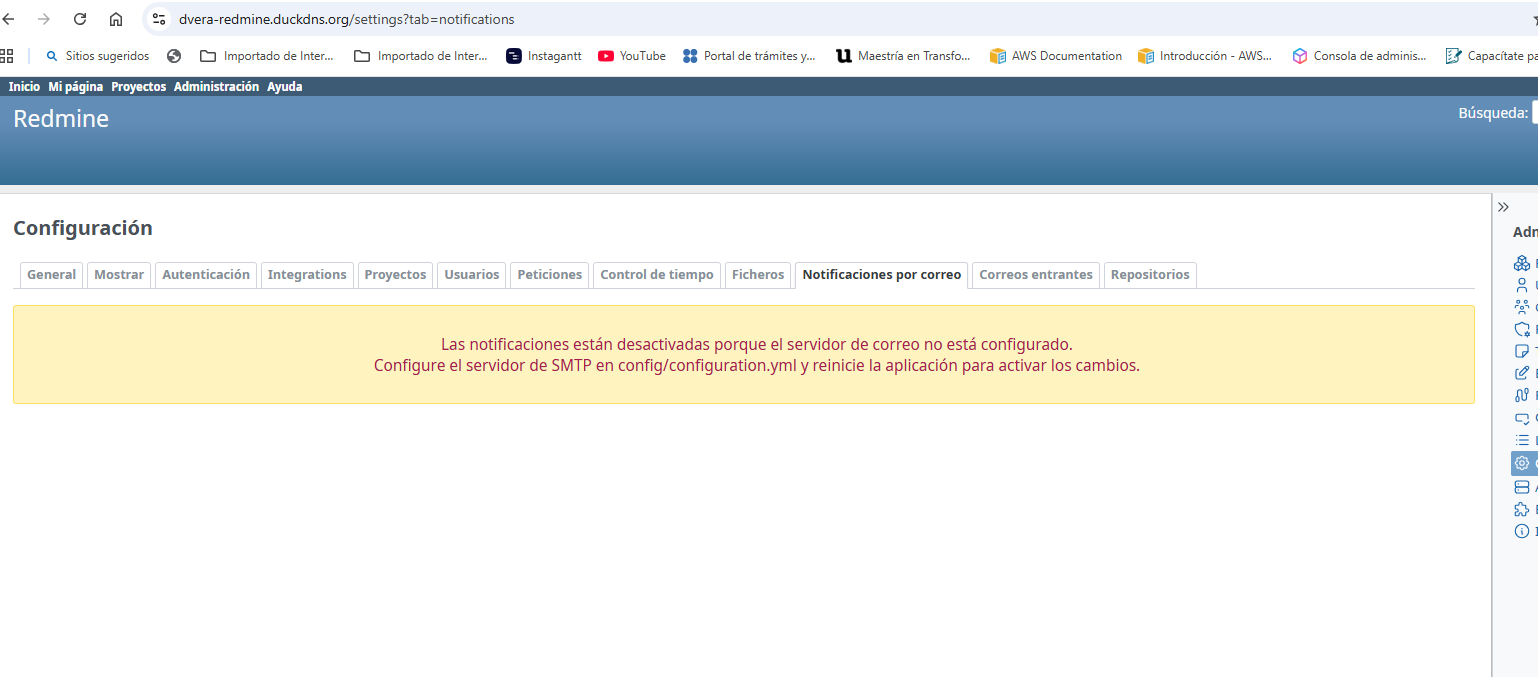Open Projects icon in admin sidebar
Screen dimensions: 1538x677
pos(1521,264)
